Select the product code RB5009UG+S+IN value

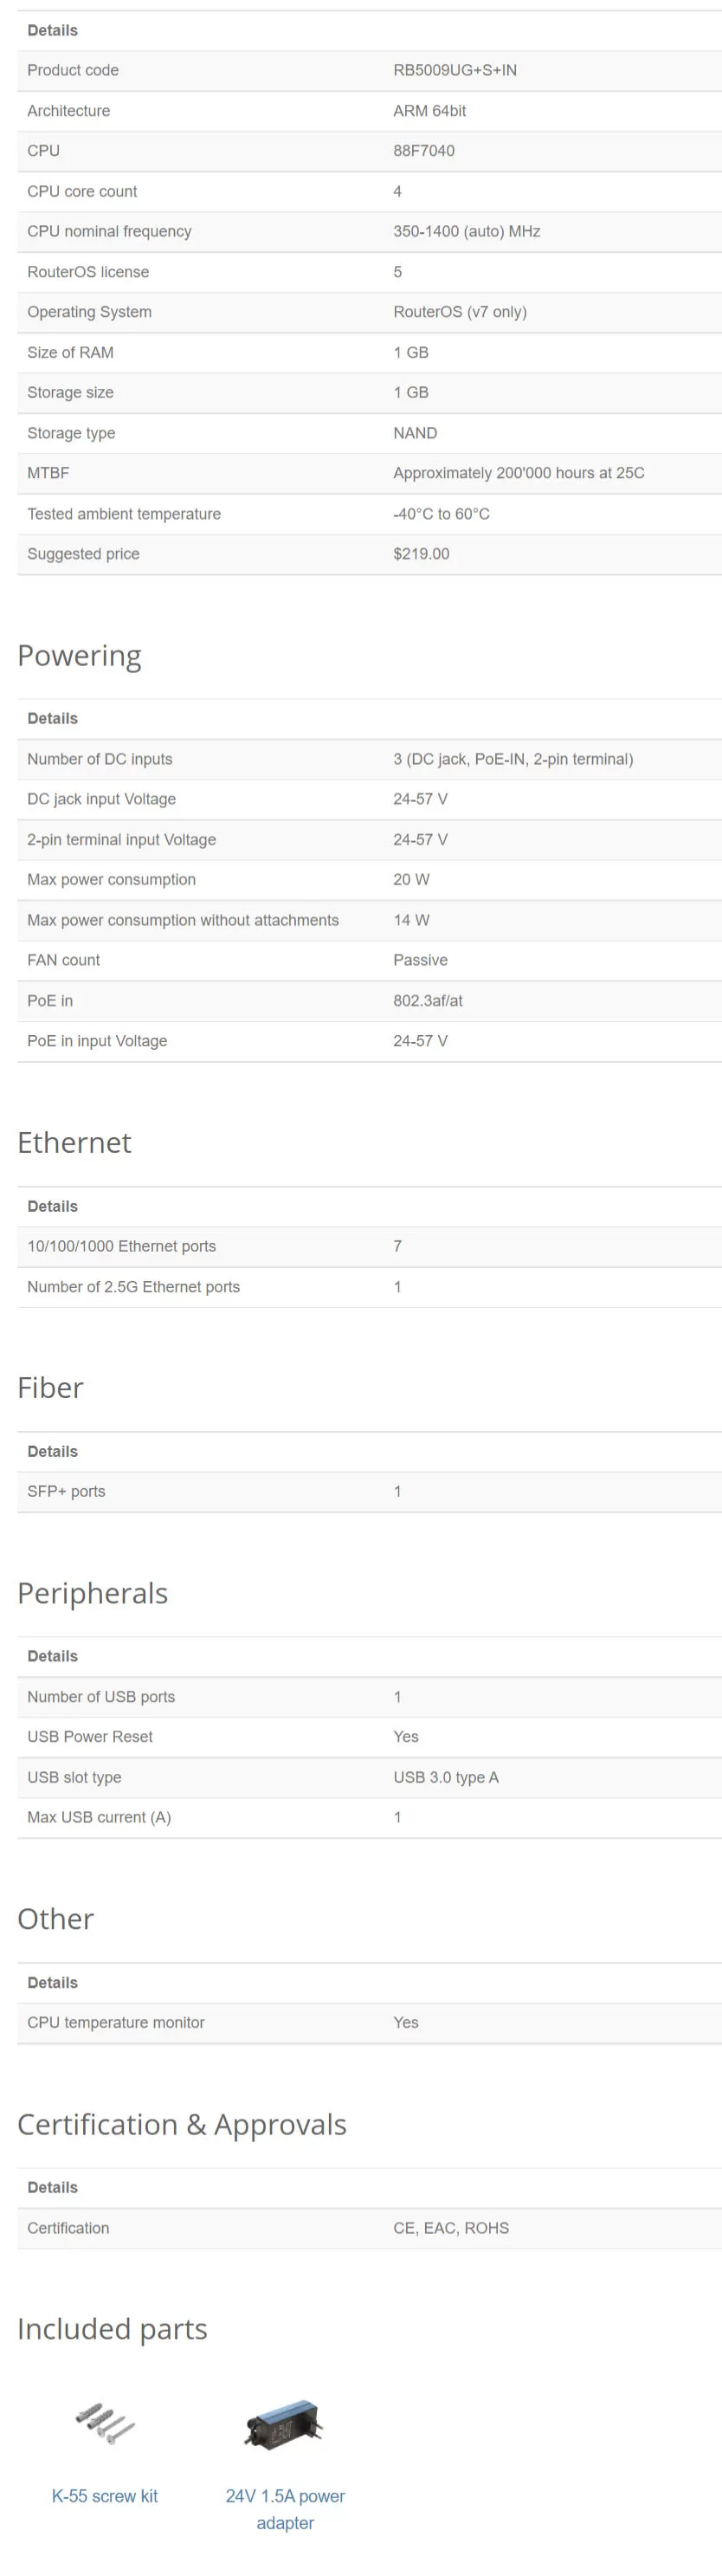tap(455, 70)
